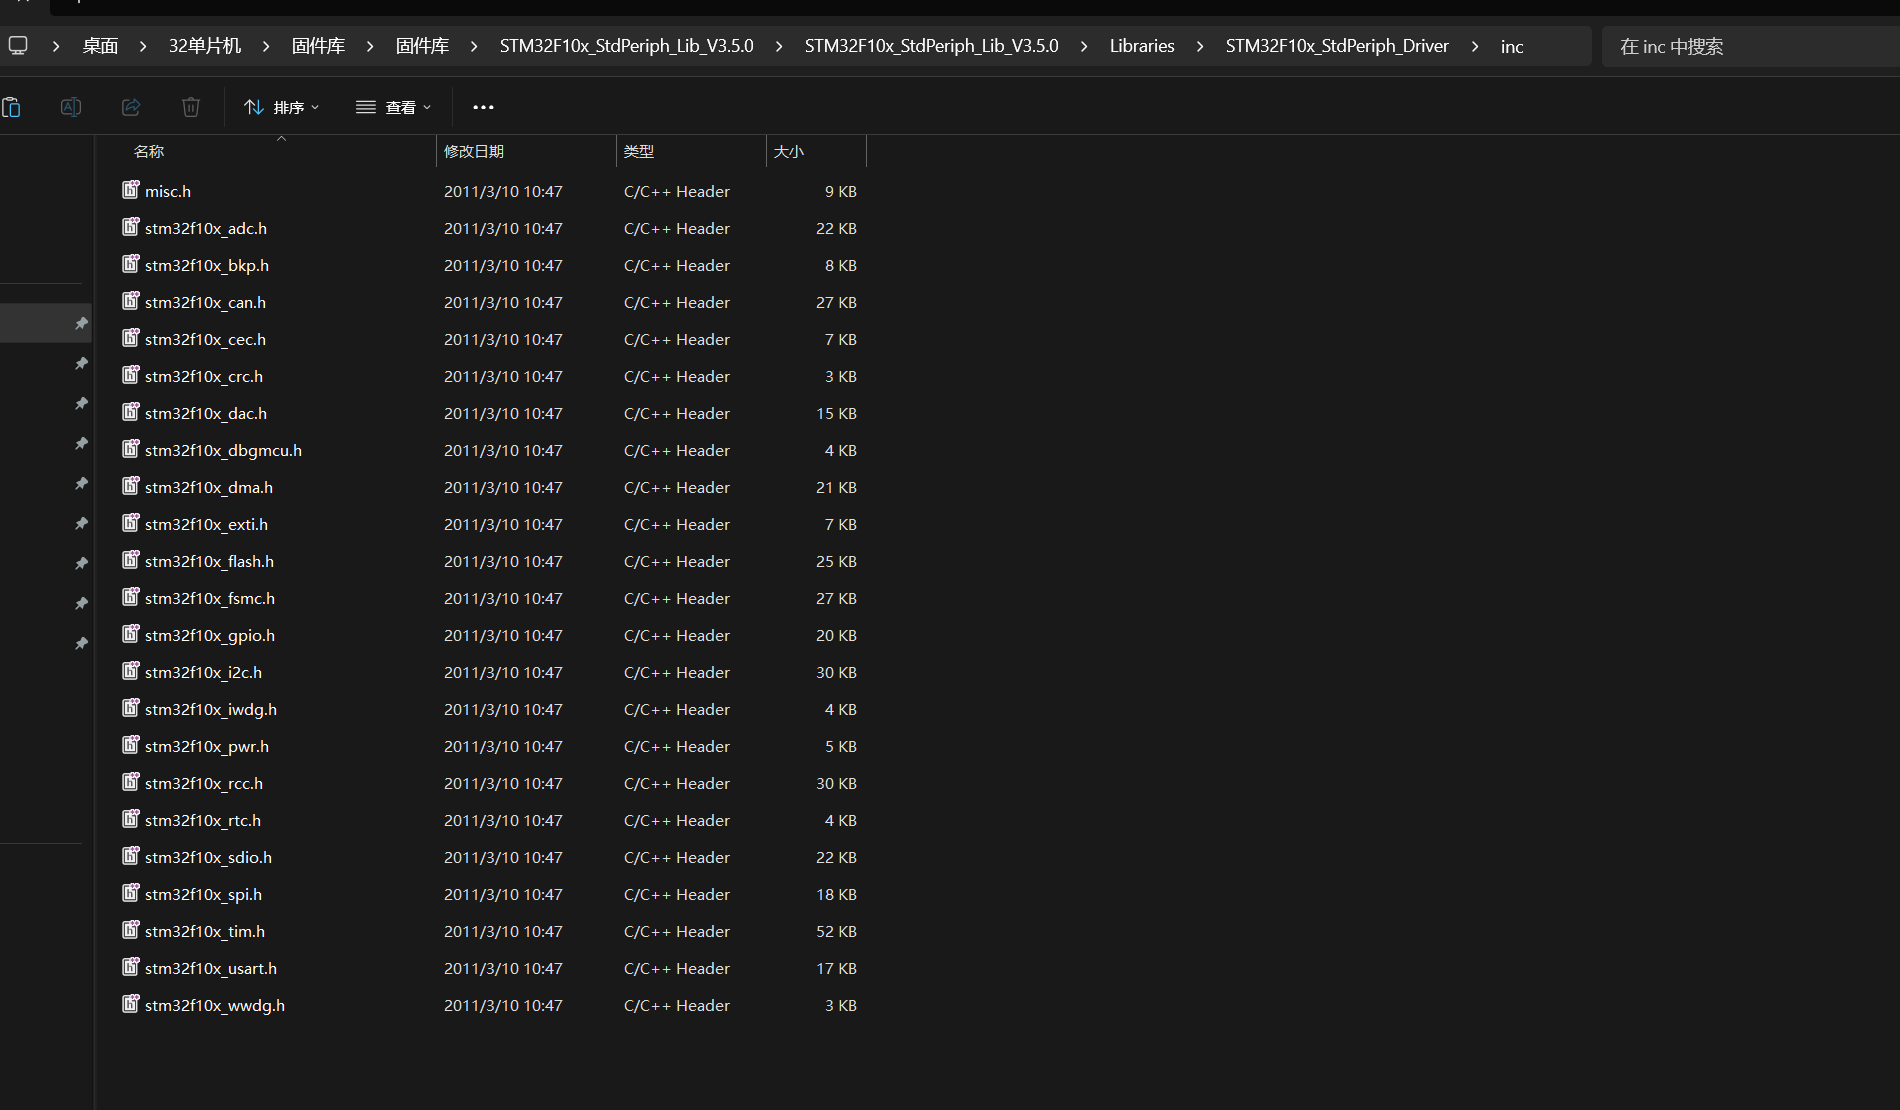
Task: Expand the chevron before 32单片机 breadcrumb
Action: (143, 46)
